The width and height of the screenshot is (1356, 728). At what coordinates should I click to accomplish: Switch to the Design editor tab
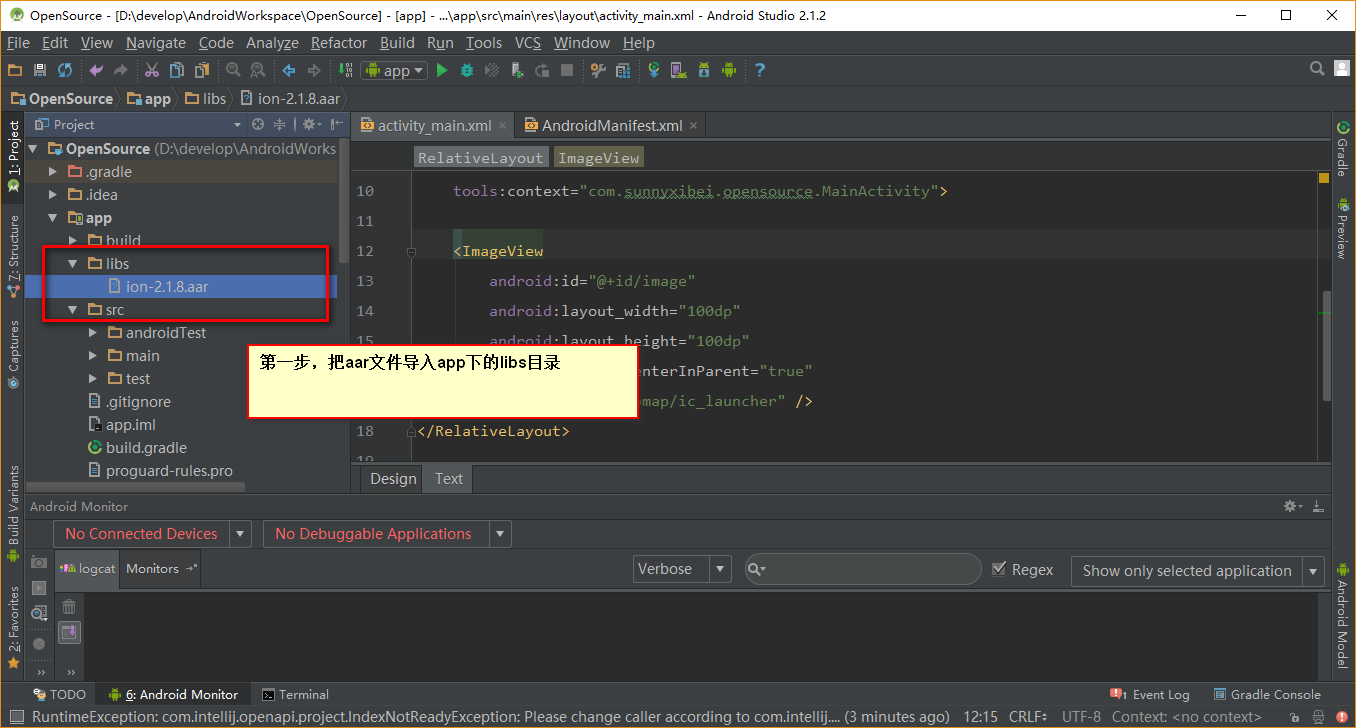(393, 479)
